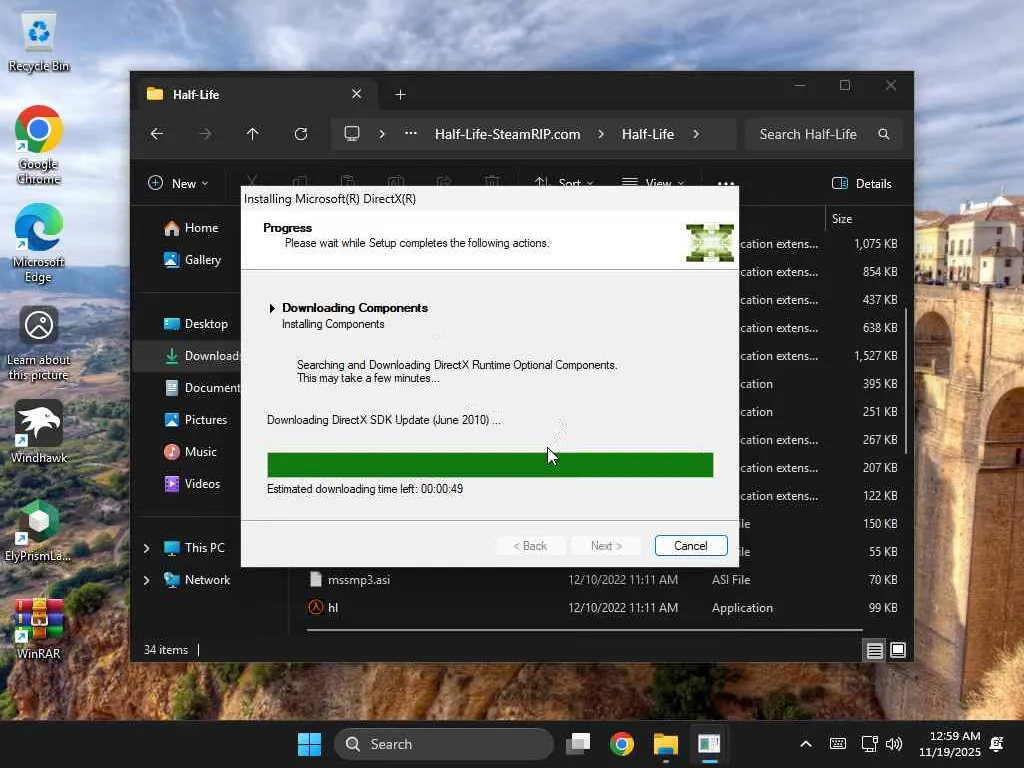Open volume control in system tray
The image size is (1024, 768).
click(x=894, y=744)
